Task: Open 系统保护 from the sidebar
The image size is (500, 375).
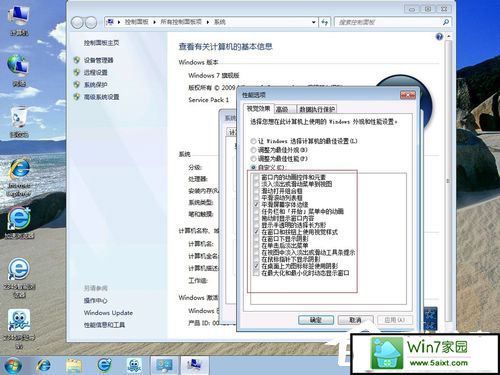Action: 95,85
